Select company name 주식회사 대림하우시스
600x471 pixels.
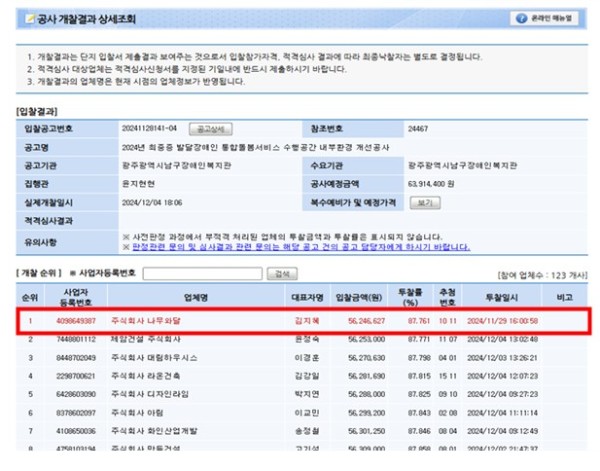154,358
